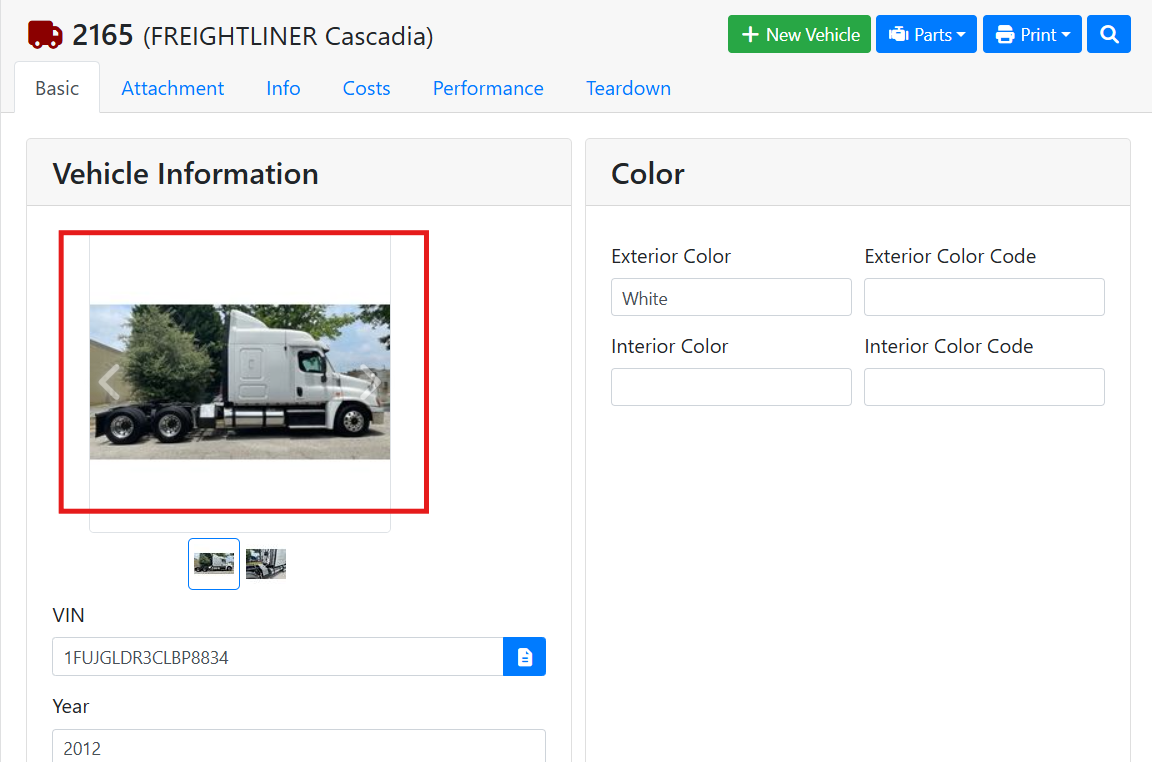This screenshot has width=1152, height=762.
Task: Click the main truck photo
Action: pyautogui.click(x=240, y=382)
